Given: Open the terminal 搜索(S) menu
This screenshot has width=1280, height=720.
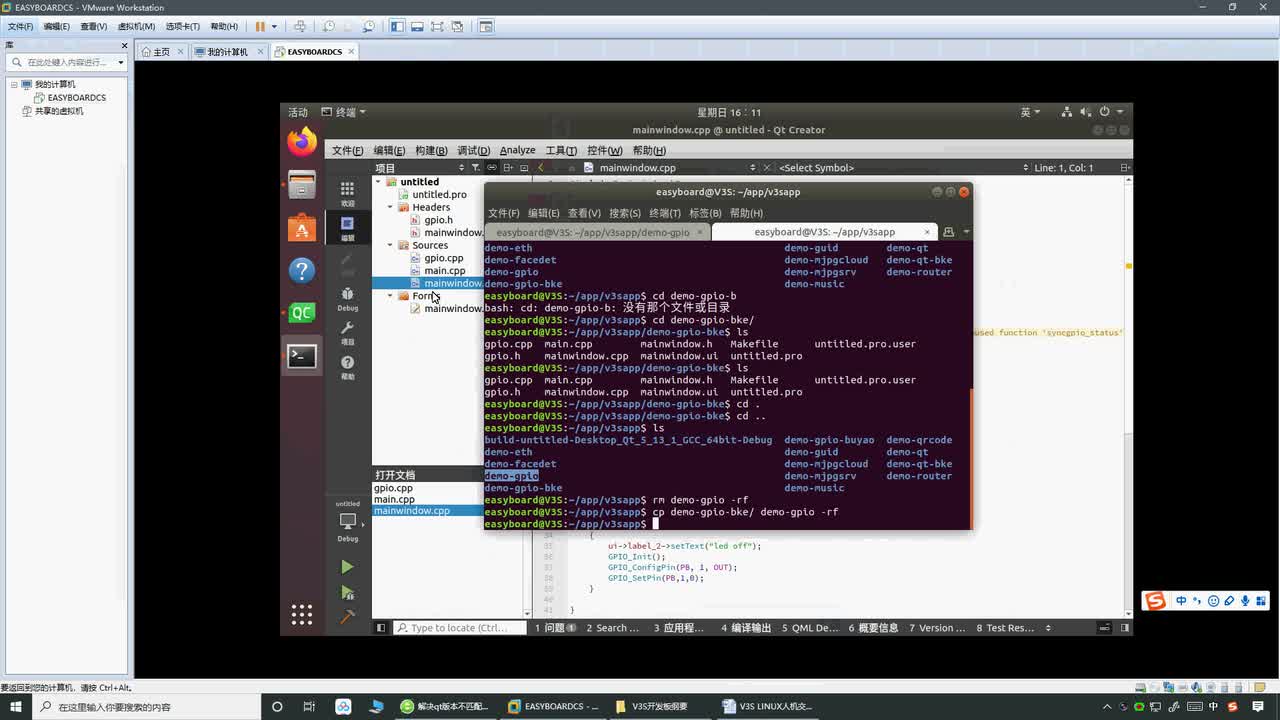Looking at the screenshot, I should (625, 213).
